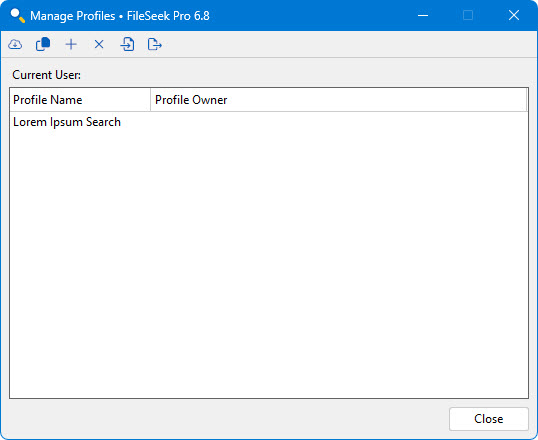Screen dimensions: 538x440
Task: Click divider between Profile Name and Owner
Action: point(150,100)
